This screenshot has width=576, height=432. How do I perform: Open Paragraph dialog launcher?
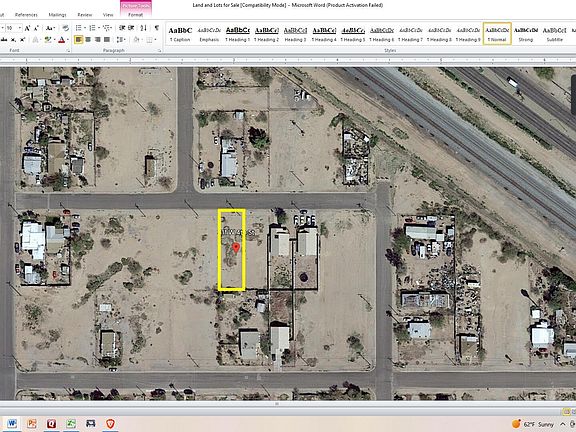pos(160,51)
